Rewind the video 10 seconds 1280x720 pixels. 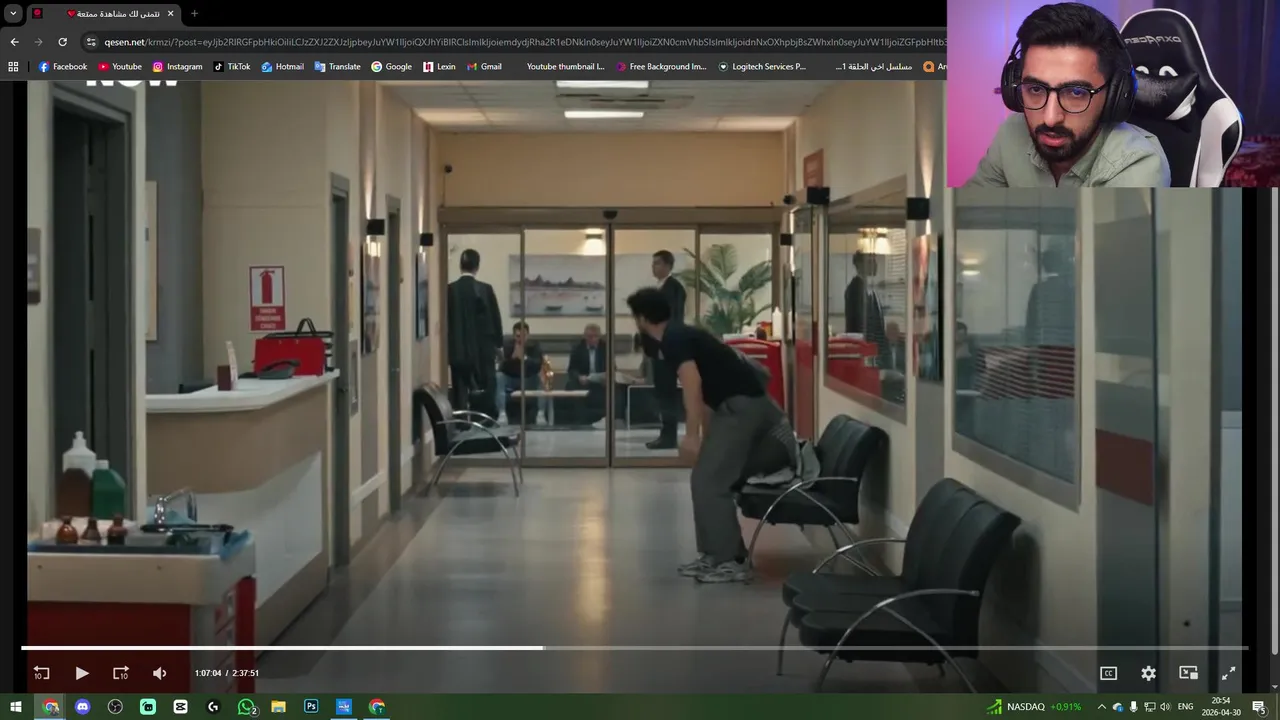pos(41,673)
